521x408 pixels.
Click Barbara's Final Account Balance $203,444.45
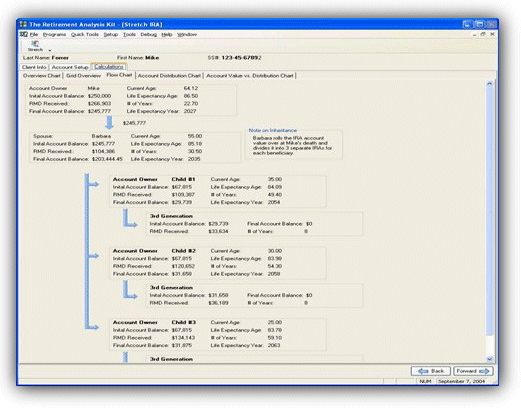pyautogui.click(x=107, y=159)
